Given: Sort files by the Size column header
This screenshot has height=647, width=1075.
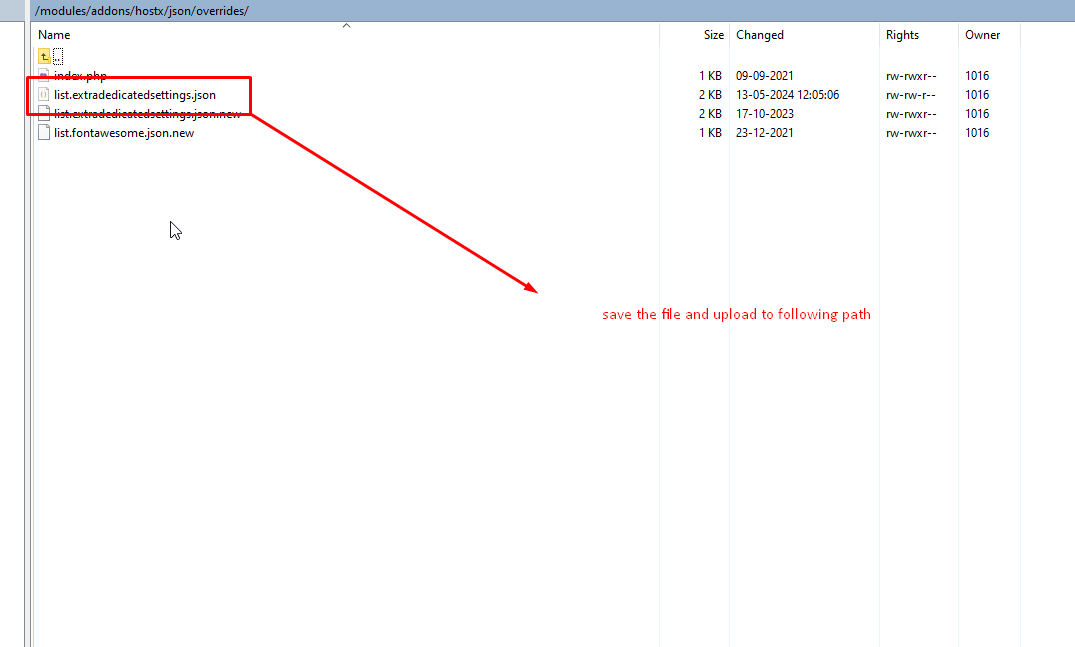Looking at the screenshot, I should 713,35.
